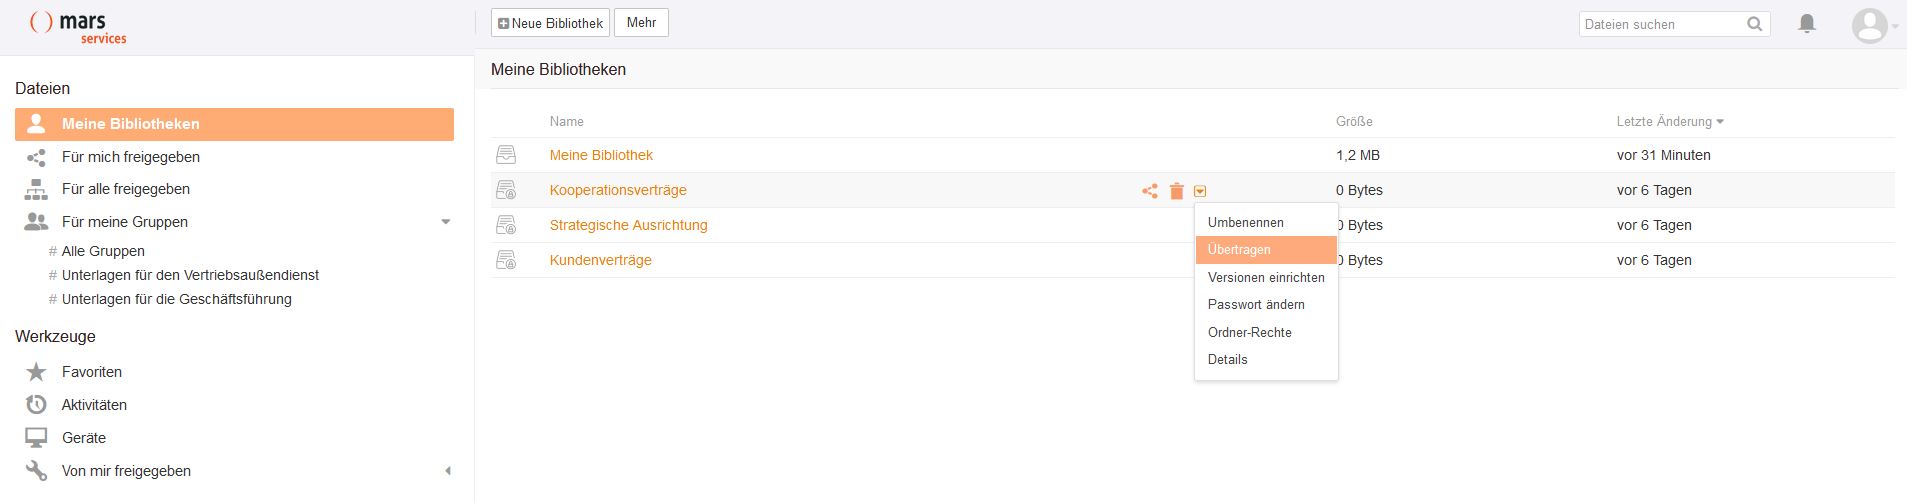This screenshot has width=1907, height=503.
Task: Select Übertragen from the context menu
Action: (x=1239, y=250)
